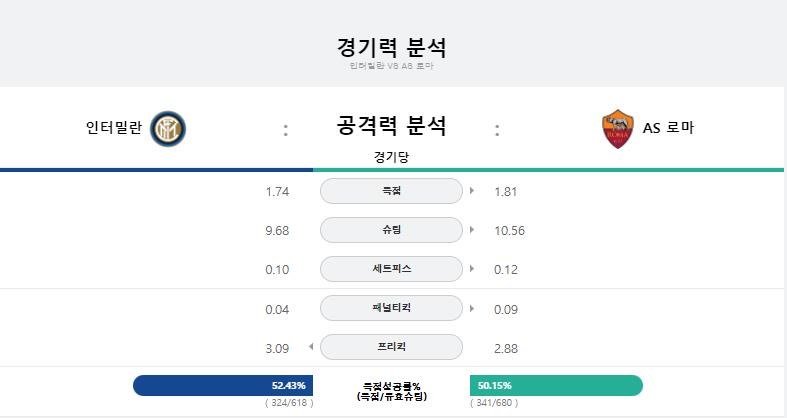Click the AS 로마 team name
The image size is (787, 418).
point(668,128)
